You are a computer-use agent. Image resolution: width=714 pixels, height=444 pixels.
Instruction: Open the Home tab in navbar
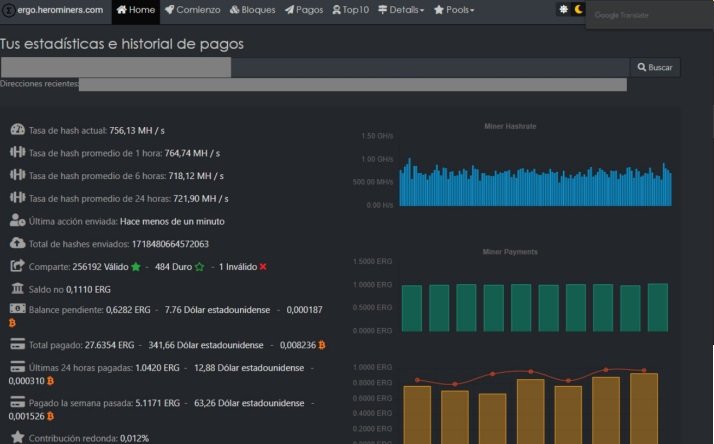(x=136, y=10)
